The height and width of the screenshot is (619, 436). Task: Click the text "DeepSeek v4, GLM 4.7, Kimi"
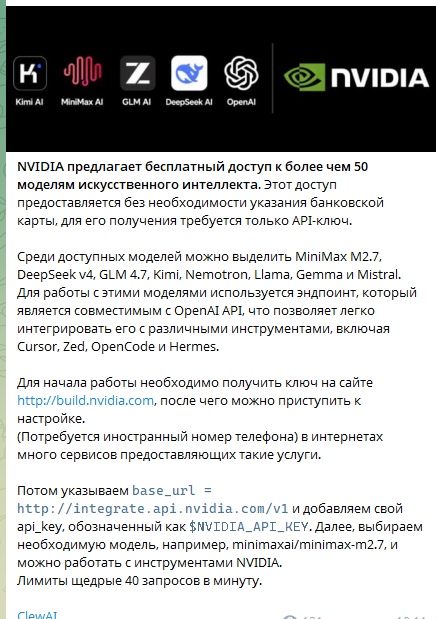coord(99,275)
